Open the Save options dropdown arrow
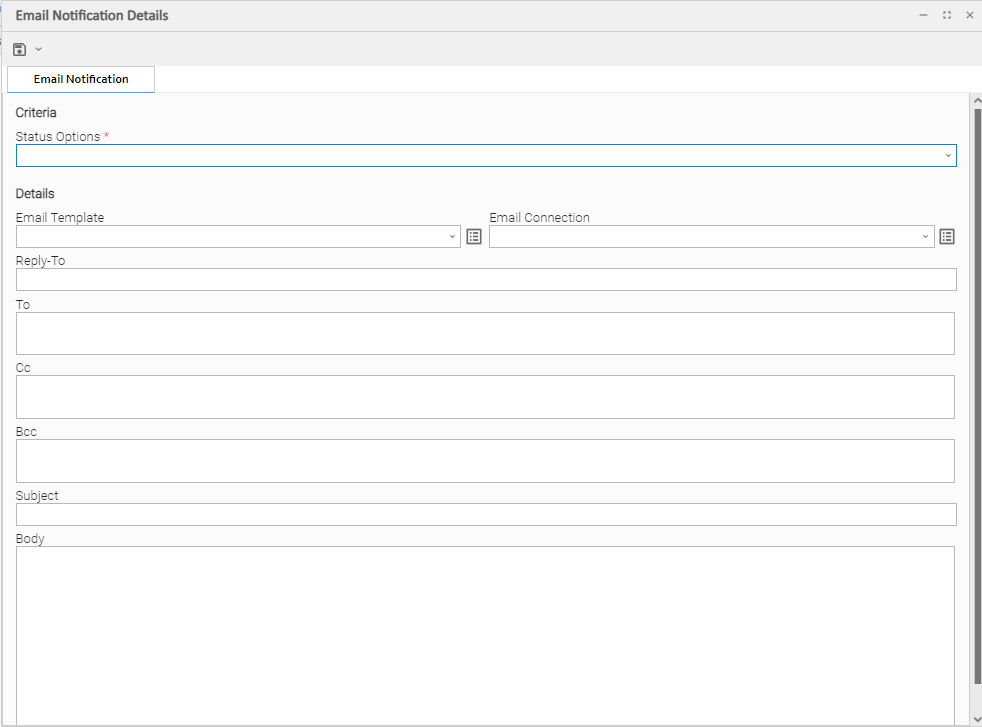982x727 pixels. click(x=38, y=49)
